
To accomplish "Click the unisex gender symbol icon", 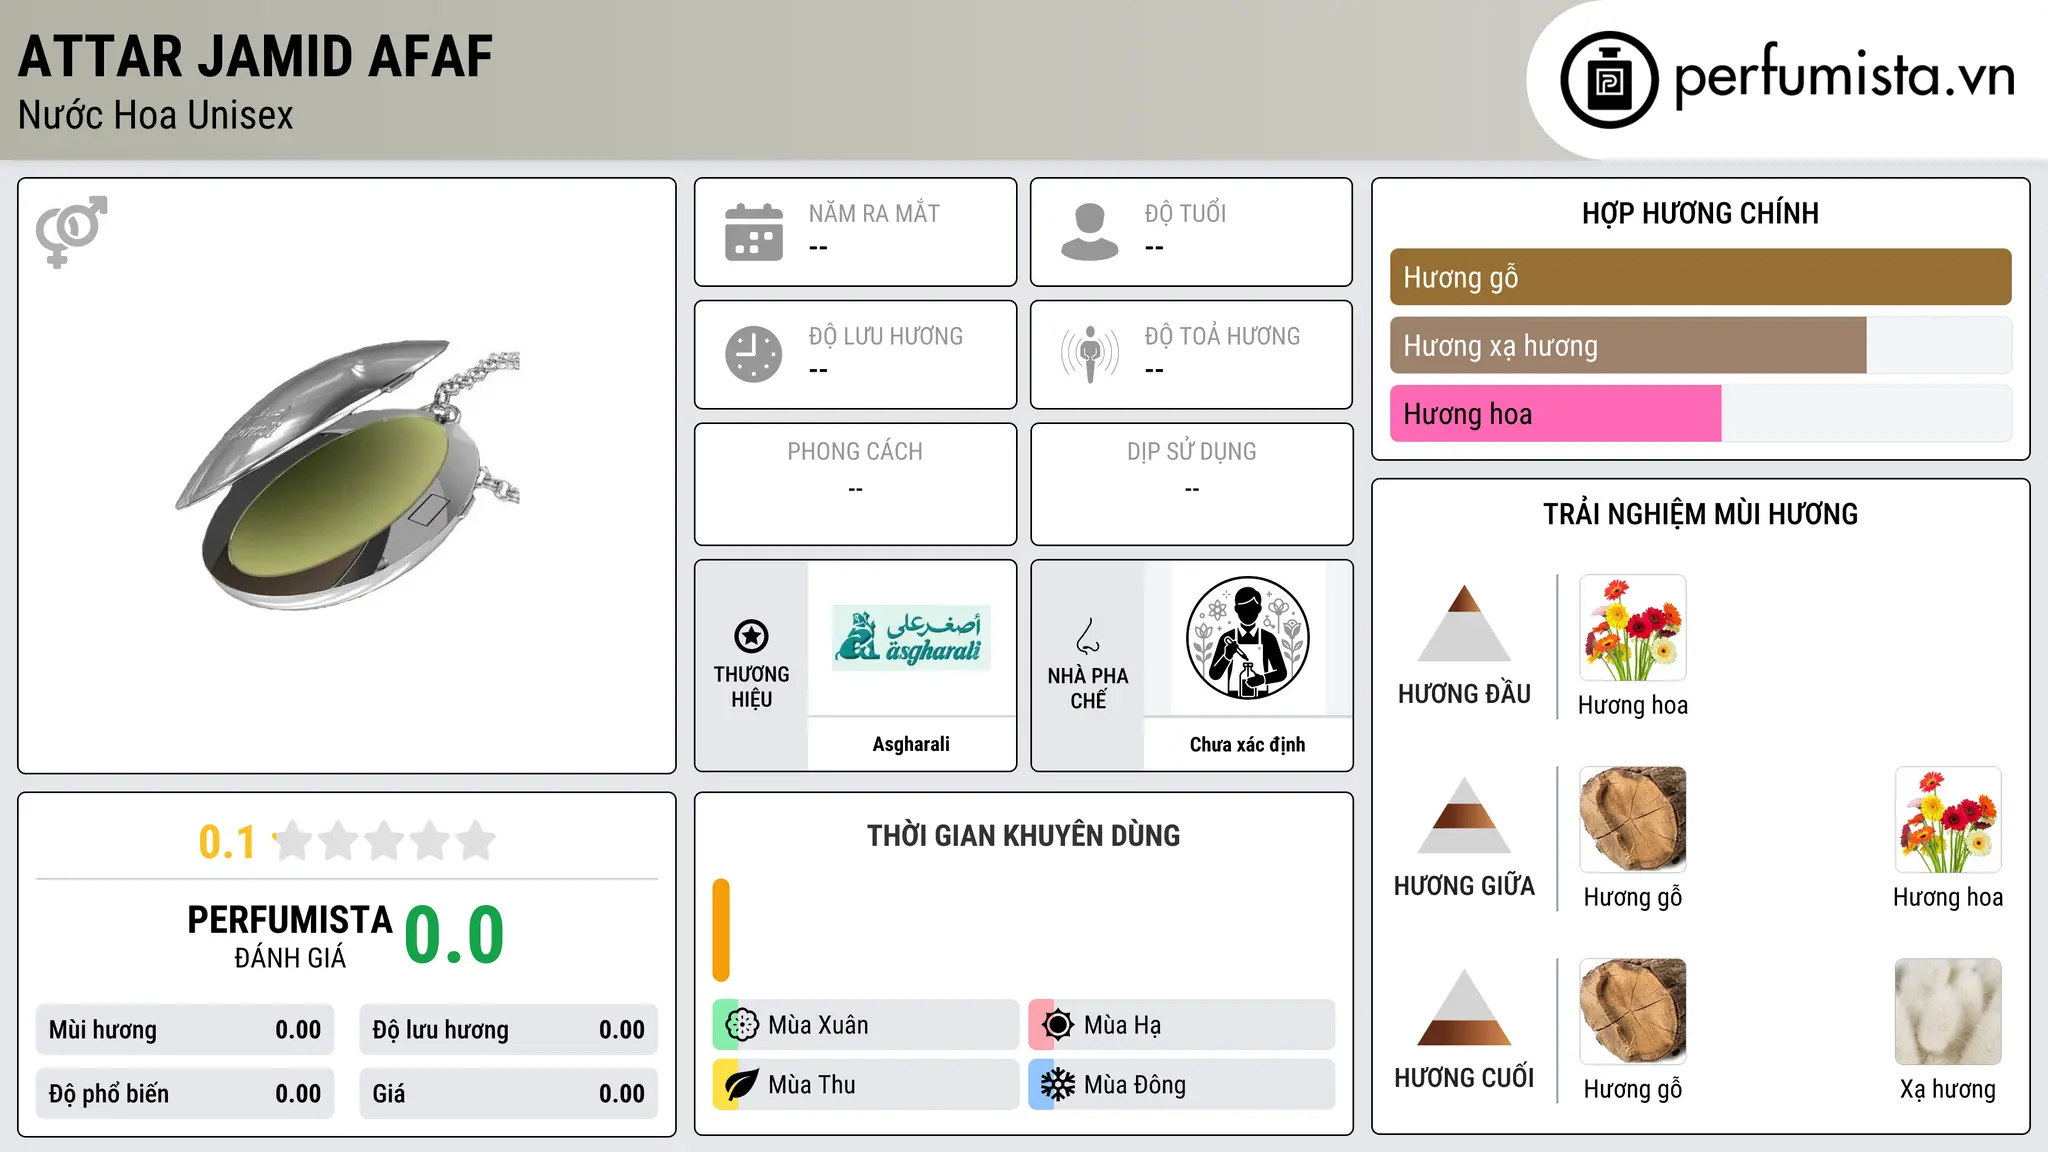I will point(71,231).
